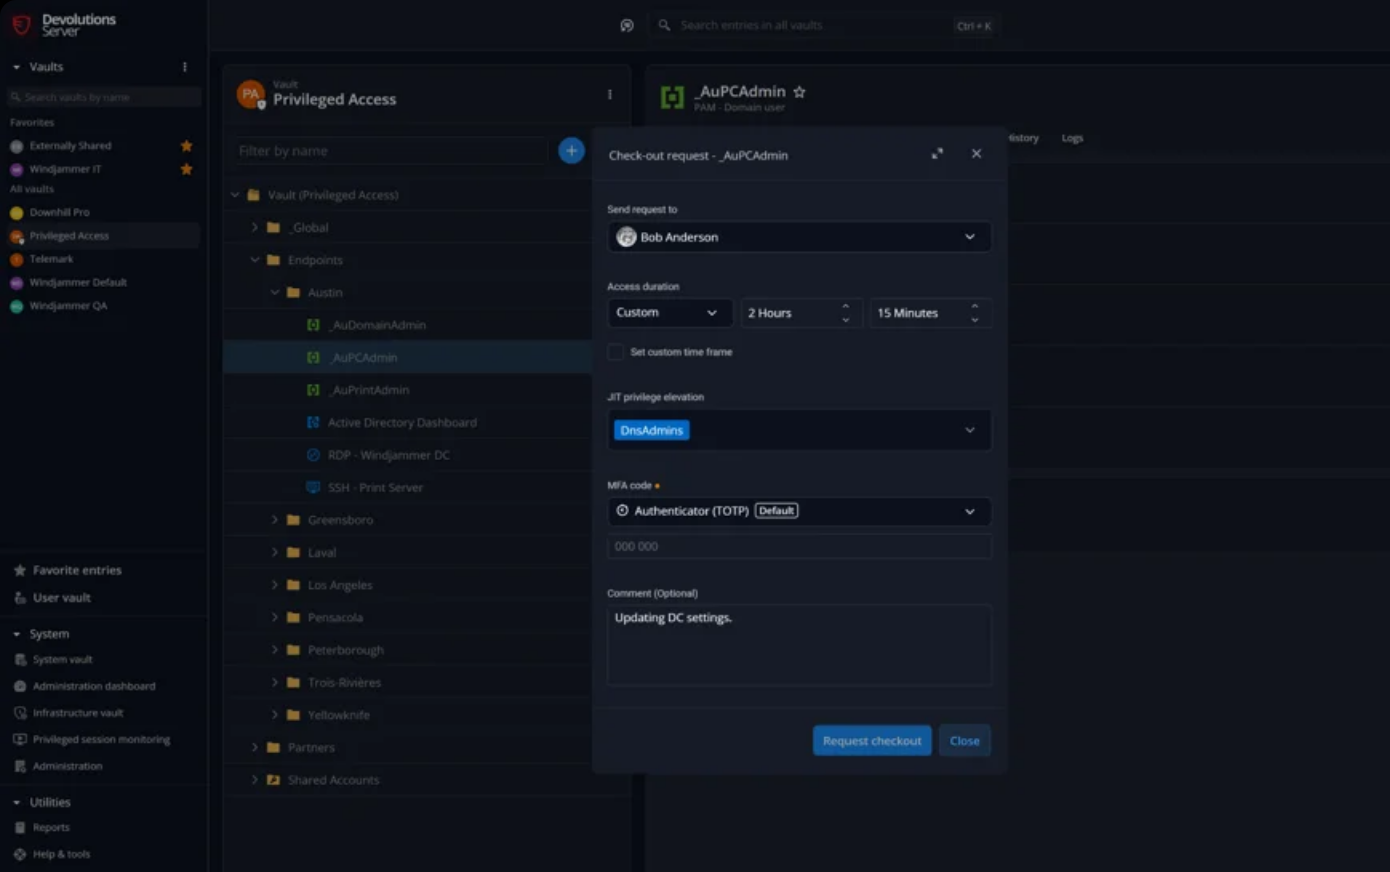Favorite the _AuPCAdmin entry with star icon

tap(800, 92)
